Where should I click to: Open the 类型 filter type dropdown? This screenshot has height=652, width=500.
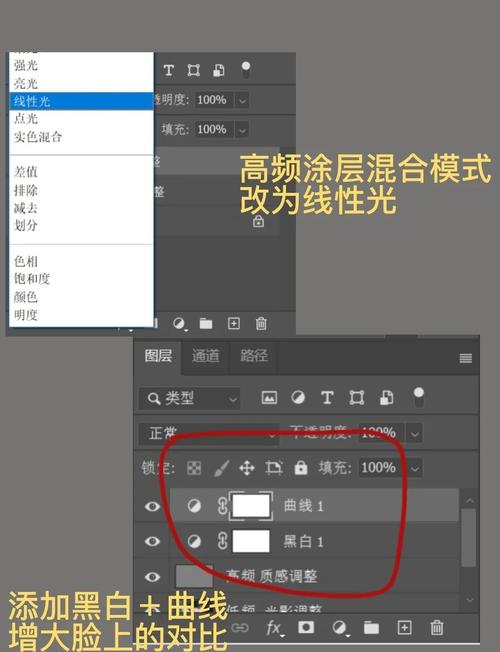click(x=189, y=398)
